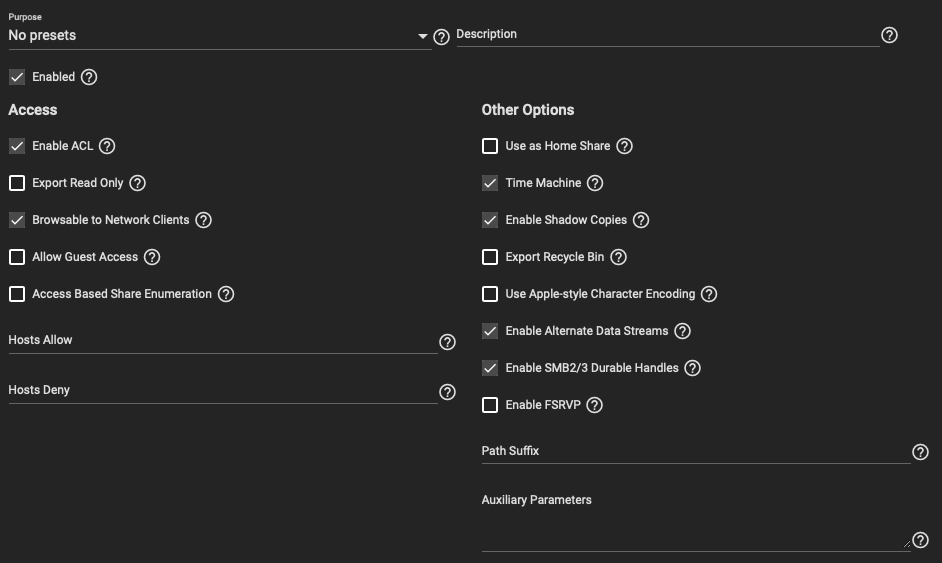Click help icon for Path Suffix
Image resolution: width=942 pixels, height=563 pixels.
[x=920, y=453]
